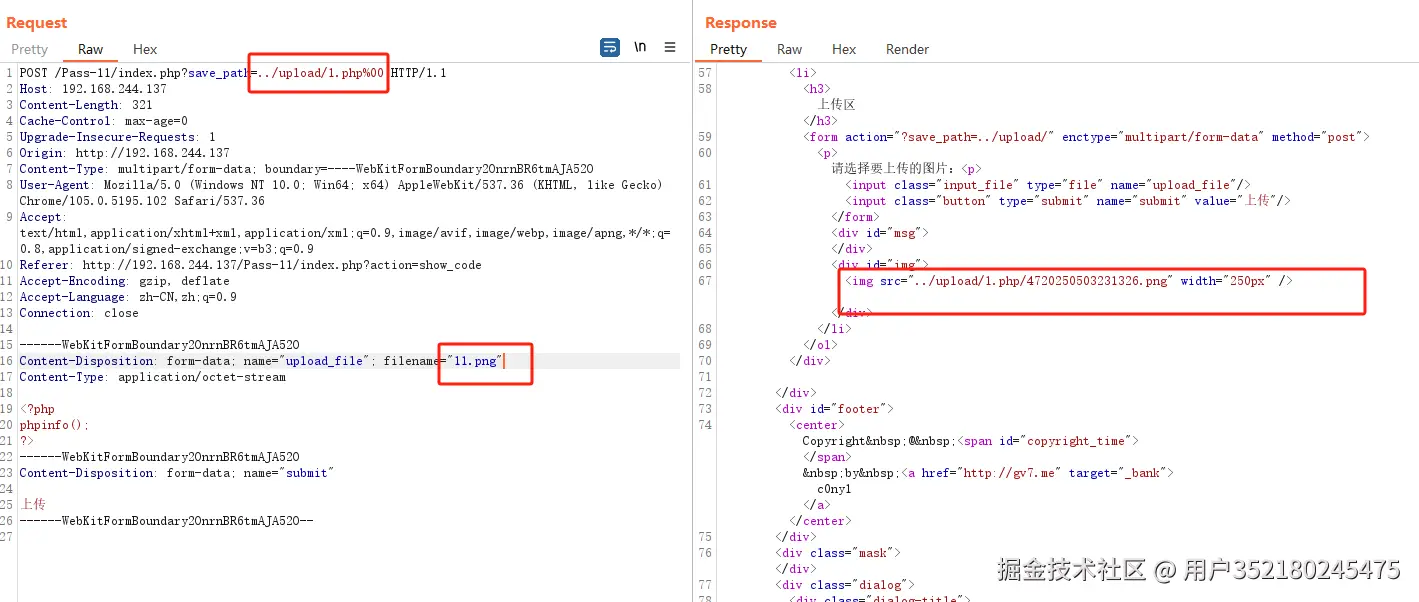The height and width of the screenshot is (602, 1419).
Task: Open the Hex tab in Request panel
Action: pyautogui.click(x=145, y=49)
